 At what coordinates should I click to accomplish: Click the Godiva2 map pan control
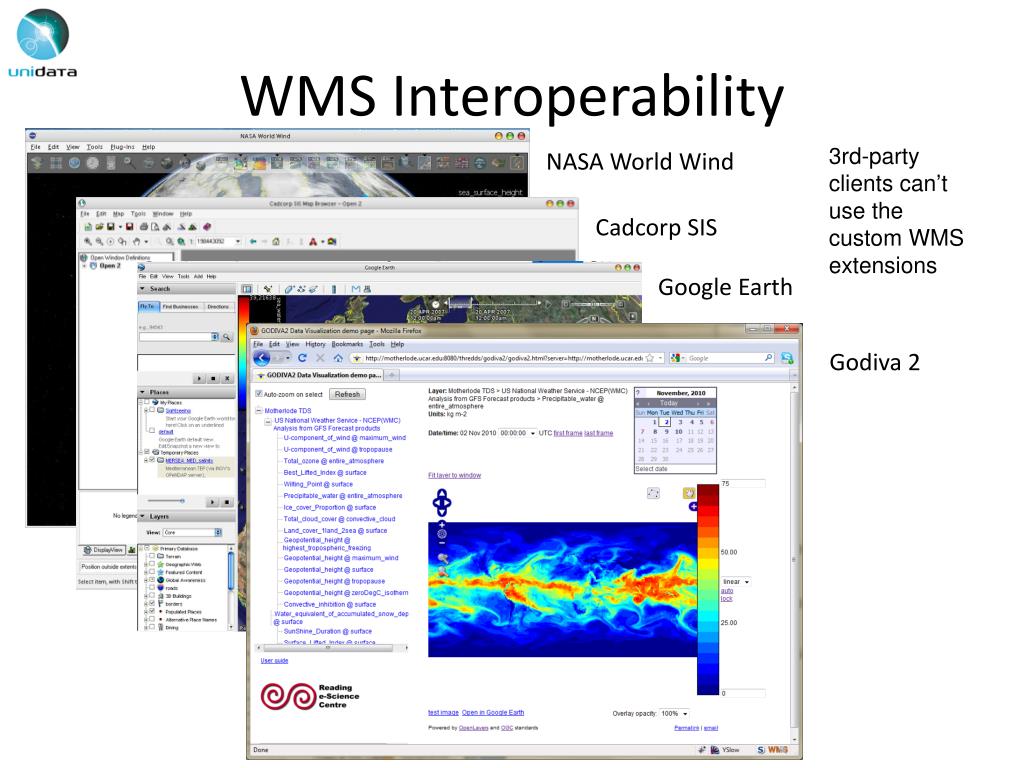[x=442, y=502]
